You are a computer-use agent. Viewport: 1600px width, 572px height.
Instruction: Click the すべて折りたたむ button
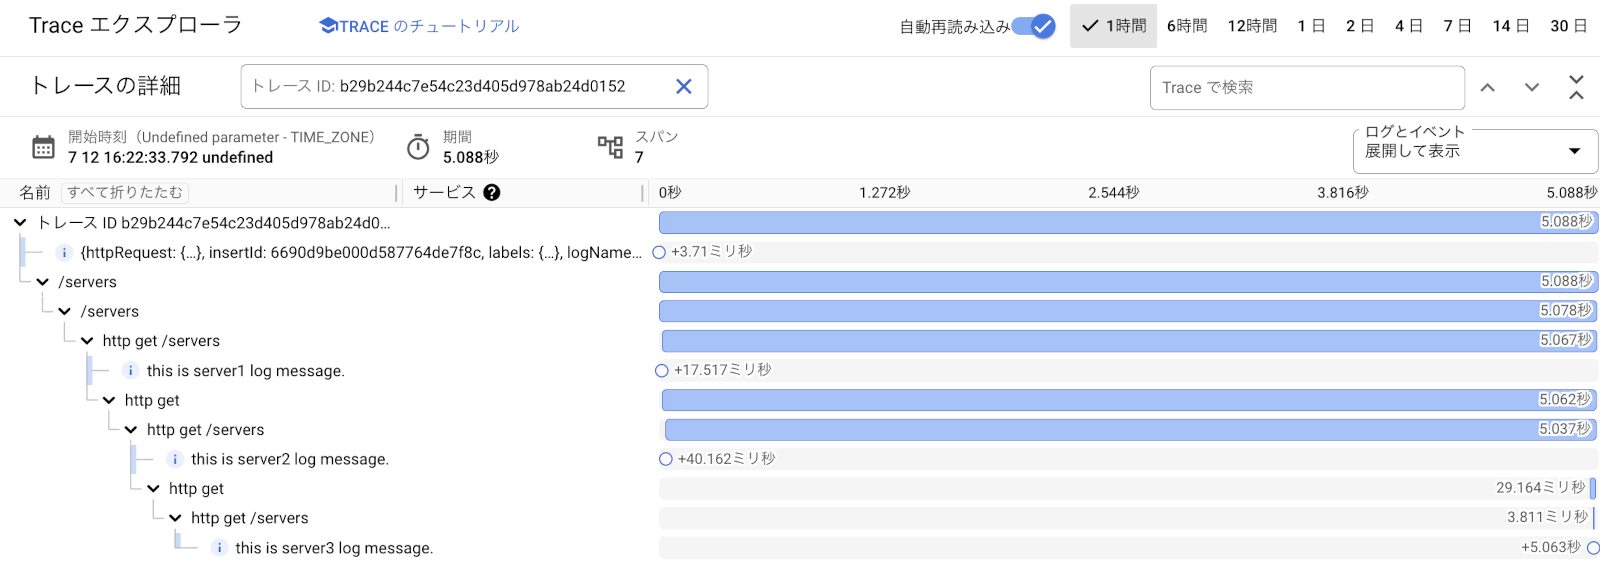pos(125,193)
